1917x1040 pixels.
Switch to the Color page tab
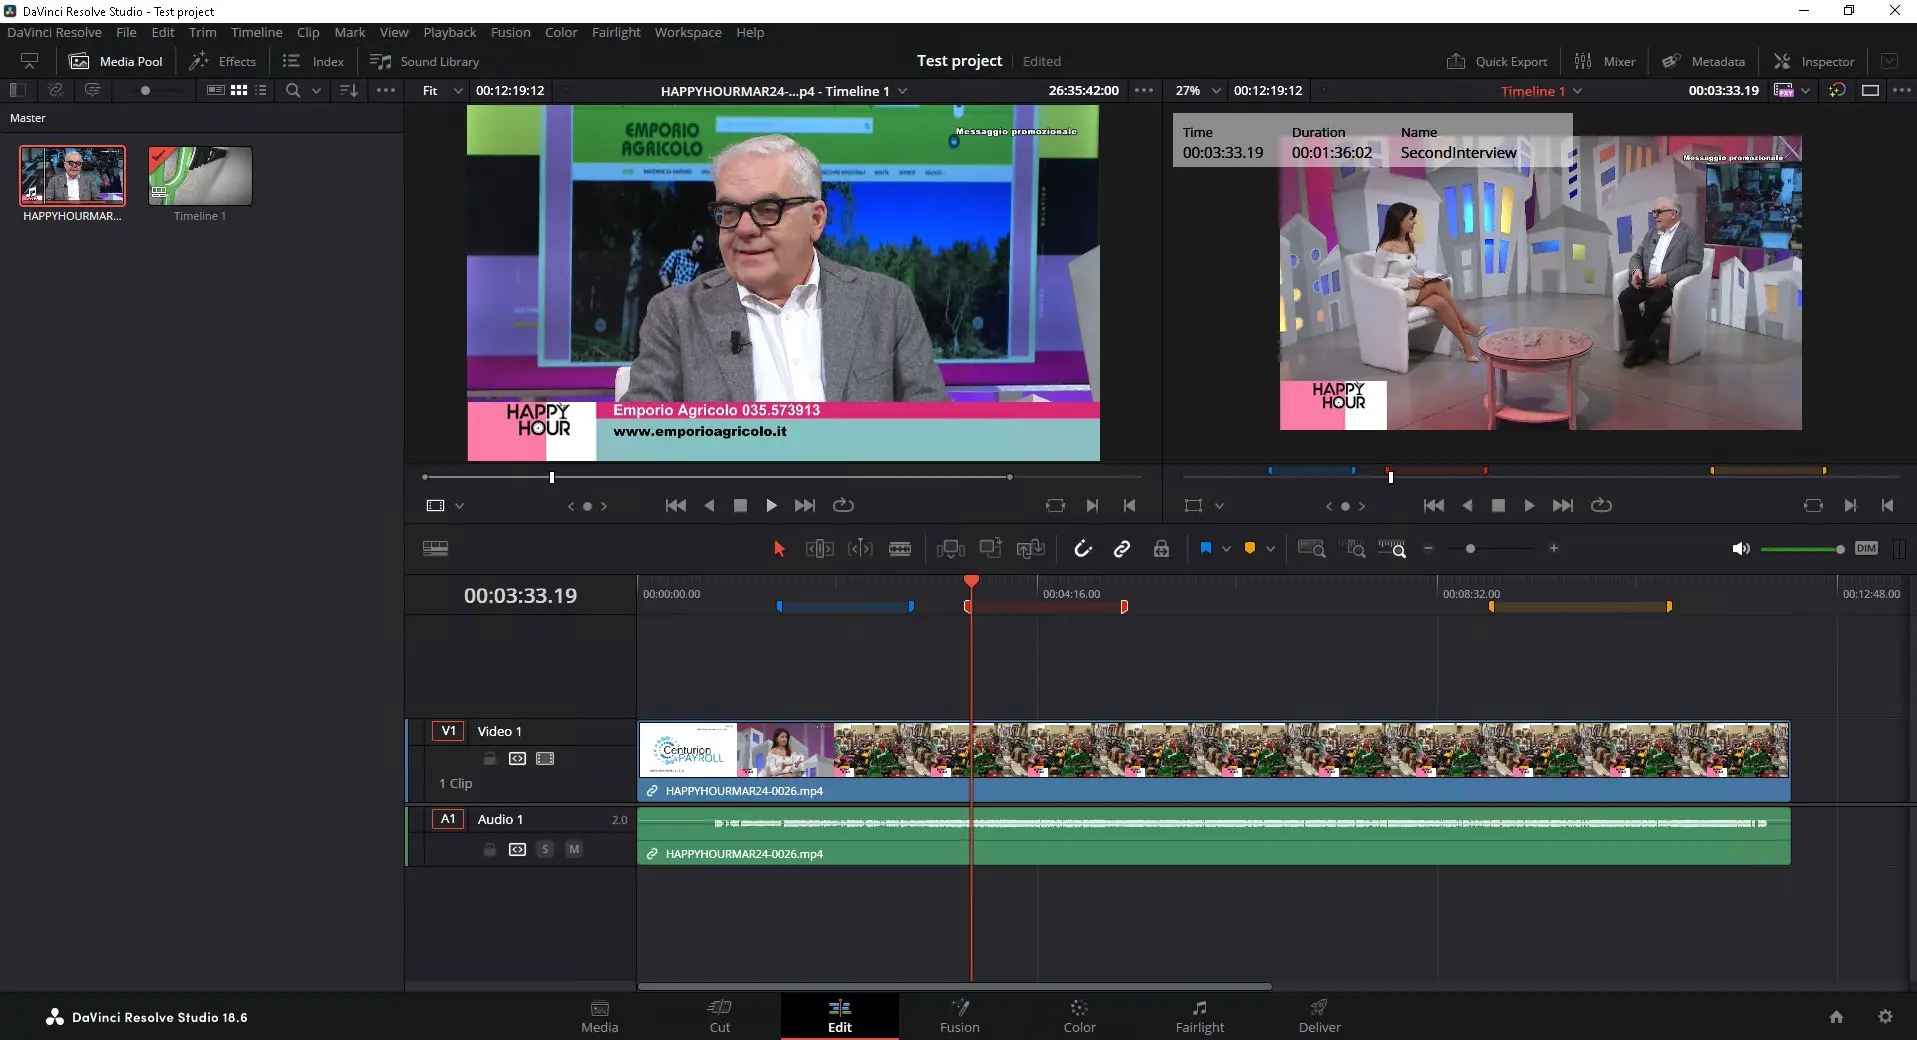point(1079,1016)
